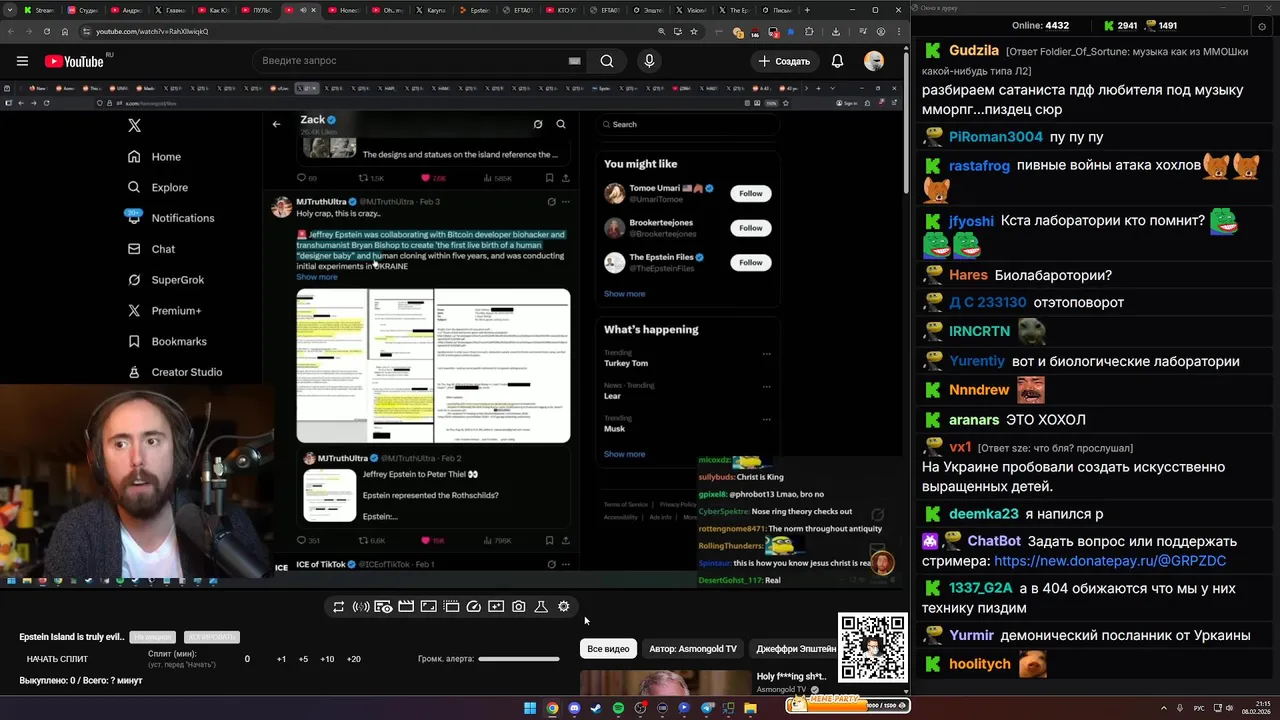
Task: Open Creator Studio in the X sidebar
Action: 175,372
